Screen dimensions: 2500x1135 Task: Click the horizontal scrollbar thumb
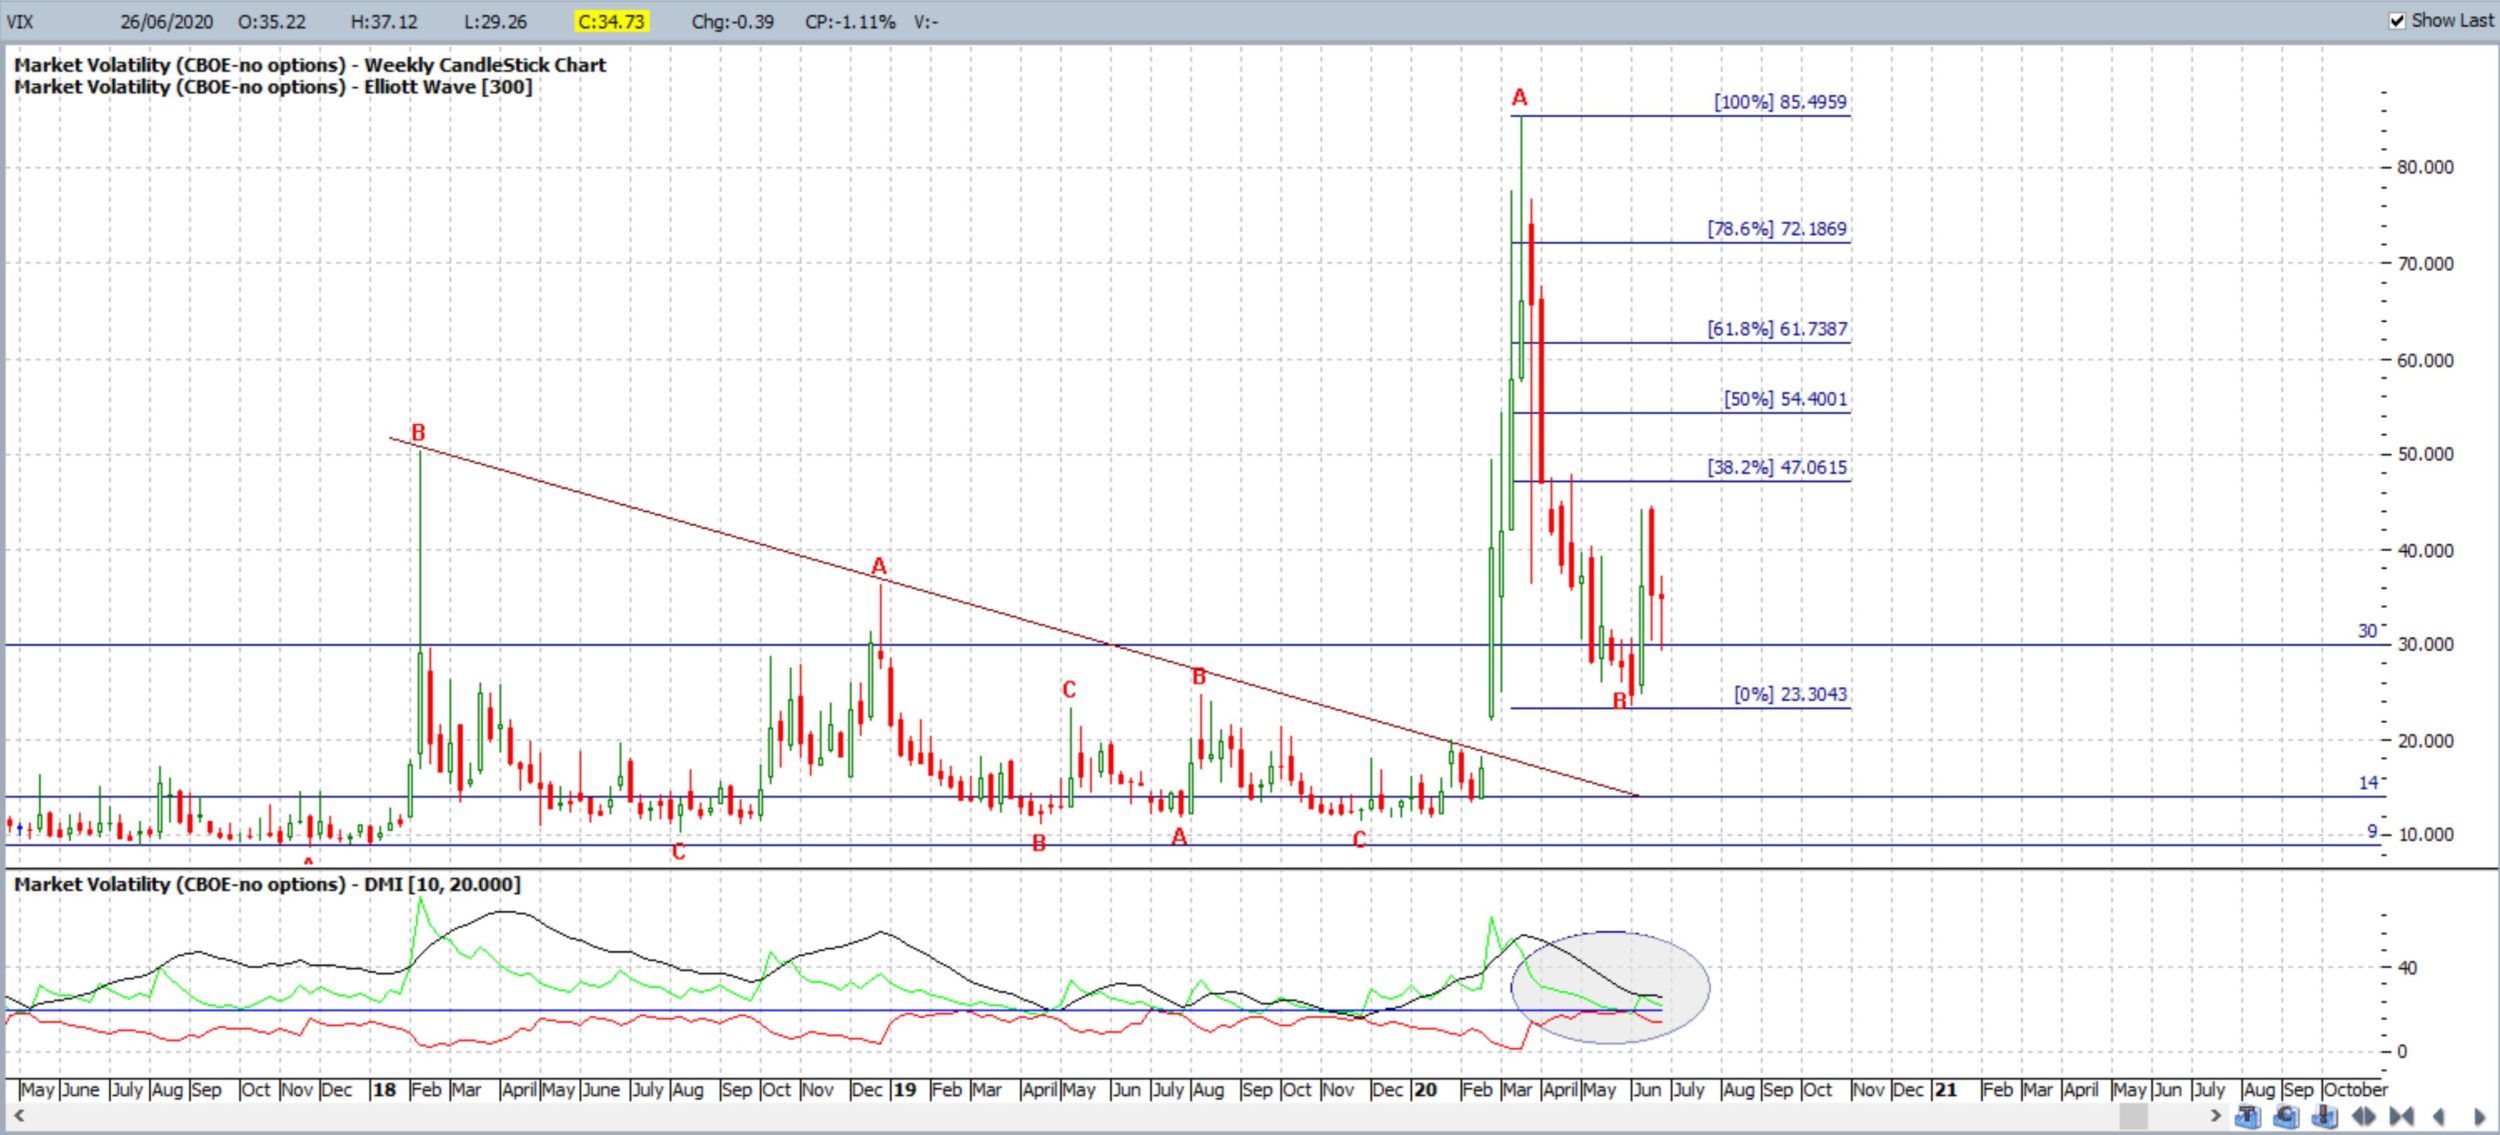[x=2133, y=1116]
